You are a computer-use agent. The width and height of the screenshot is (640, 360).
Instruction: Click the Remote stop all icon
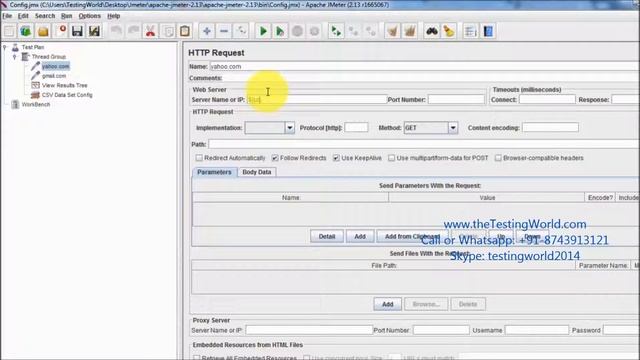[353, 31]
